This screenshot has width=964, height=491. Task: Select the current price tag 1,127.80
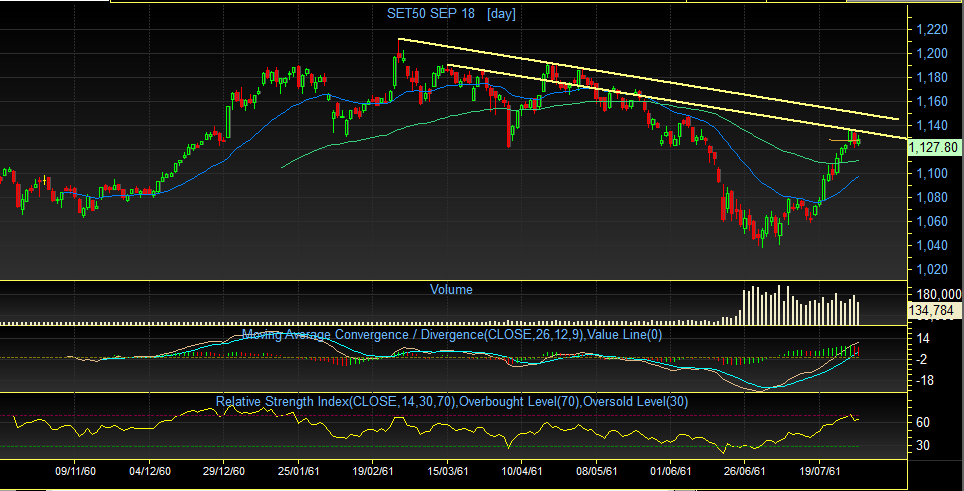coord(933,147)
